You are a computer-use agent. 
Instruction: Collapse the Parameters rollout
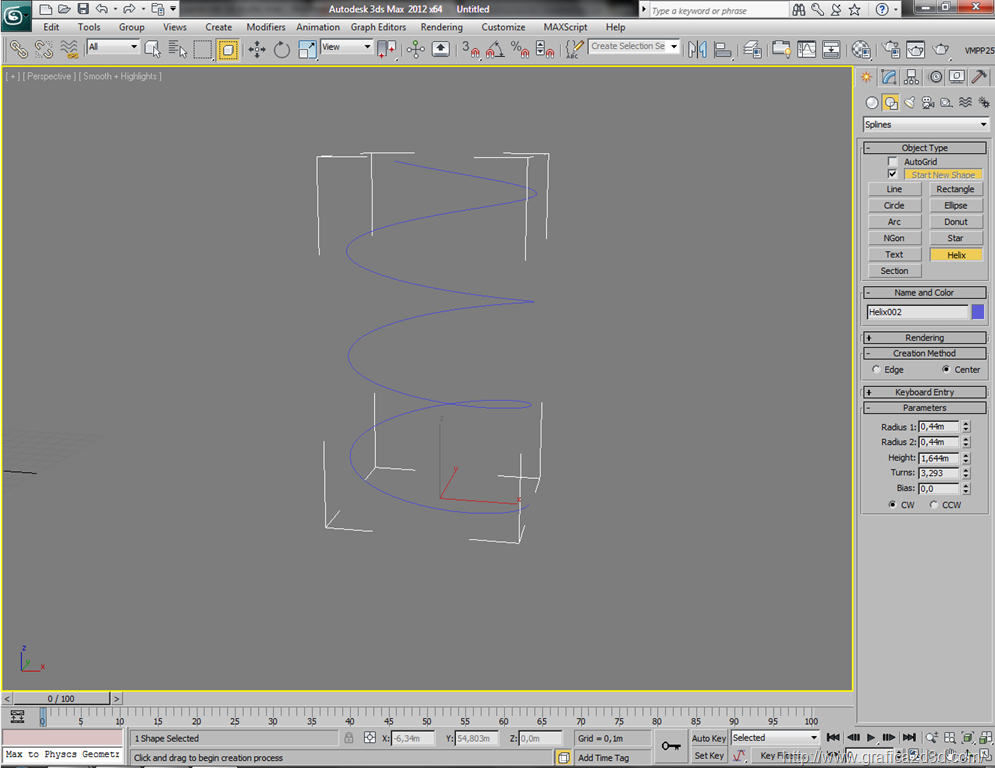point(925,408)
